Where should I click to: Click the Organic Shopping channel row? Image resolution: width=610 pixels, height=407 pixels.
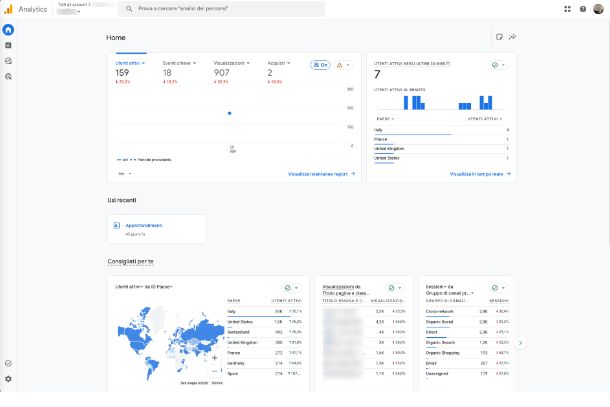[467, 353]
